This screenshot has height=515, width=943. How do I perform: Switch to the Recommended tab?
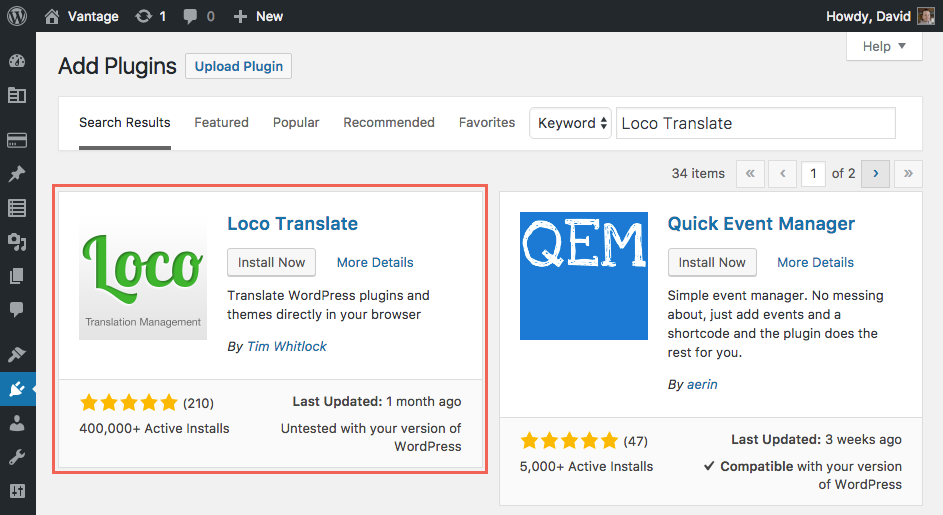point(389,123)
